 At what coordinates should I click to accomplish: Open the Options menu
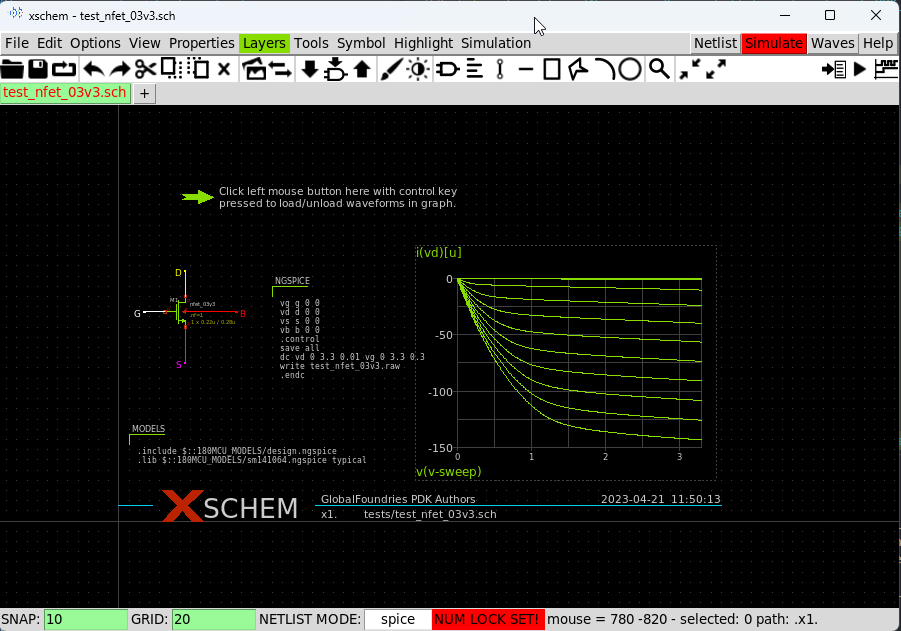[x=95, y=43]
